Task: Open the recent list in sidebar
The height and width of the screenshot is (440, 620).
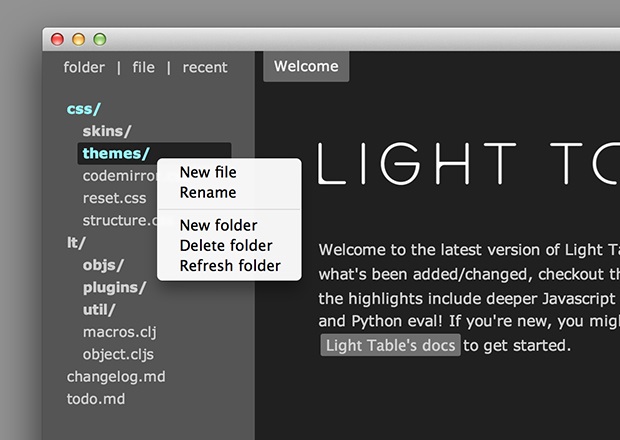Action: tap(205, 67)
